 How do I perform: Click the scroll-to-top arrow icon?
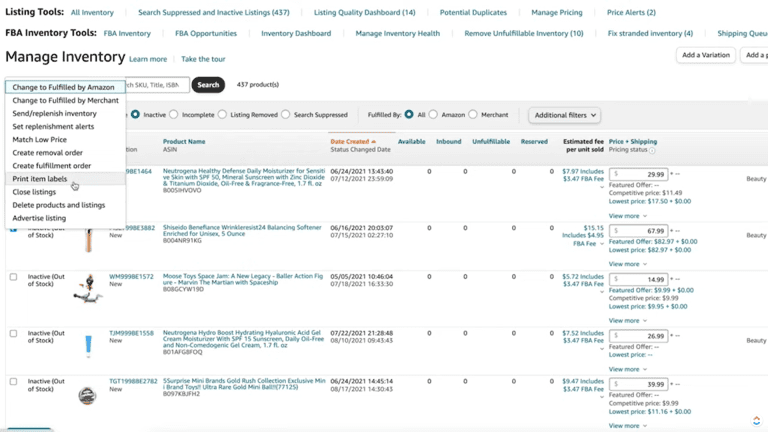756,421
